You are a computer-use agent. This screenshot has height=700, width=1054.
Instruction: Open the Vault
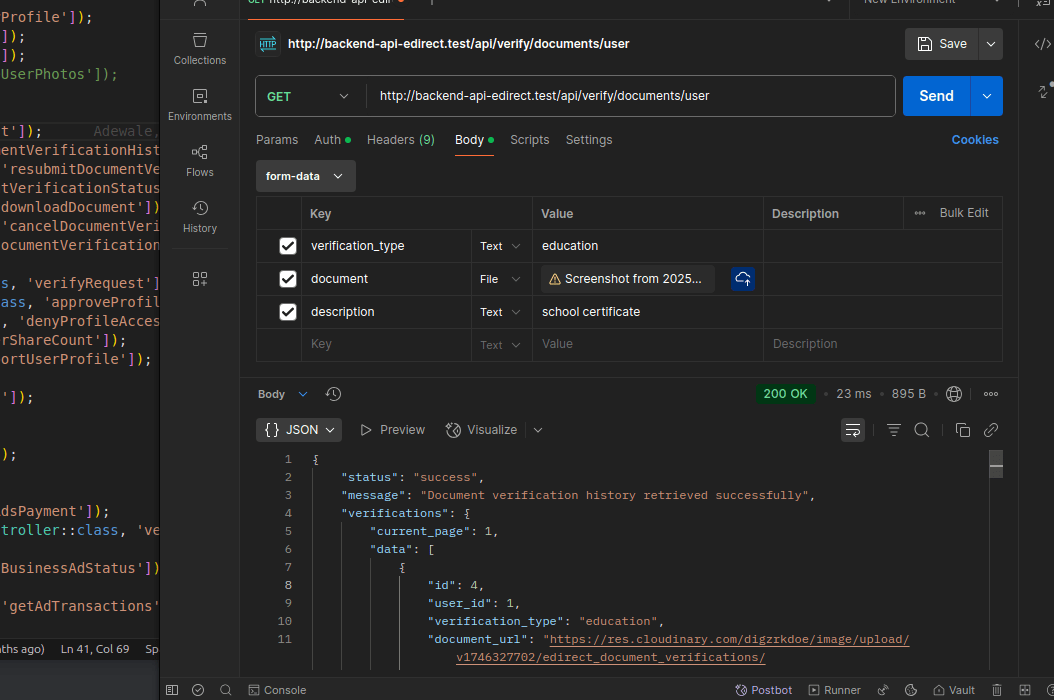pos(954,690)
